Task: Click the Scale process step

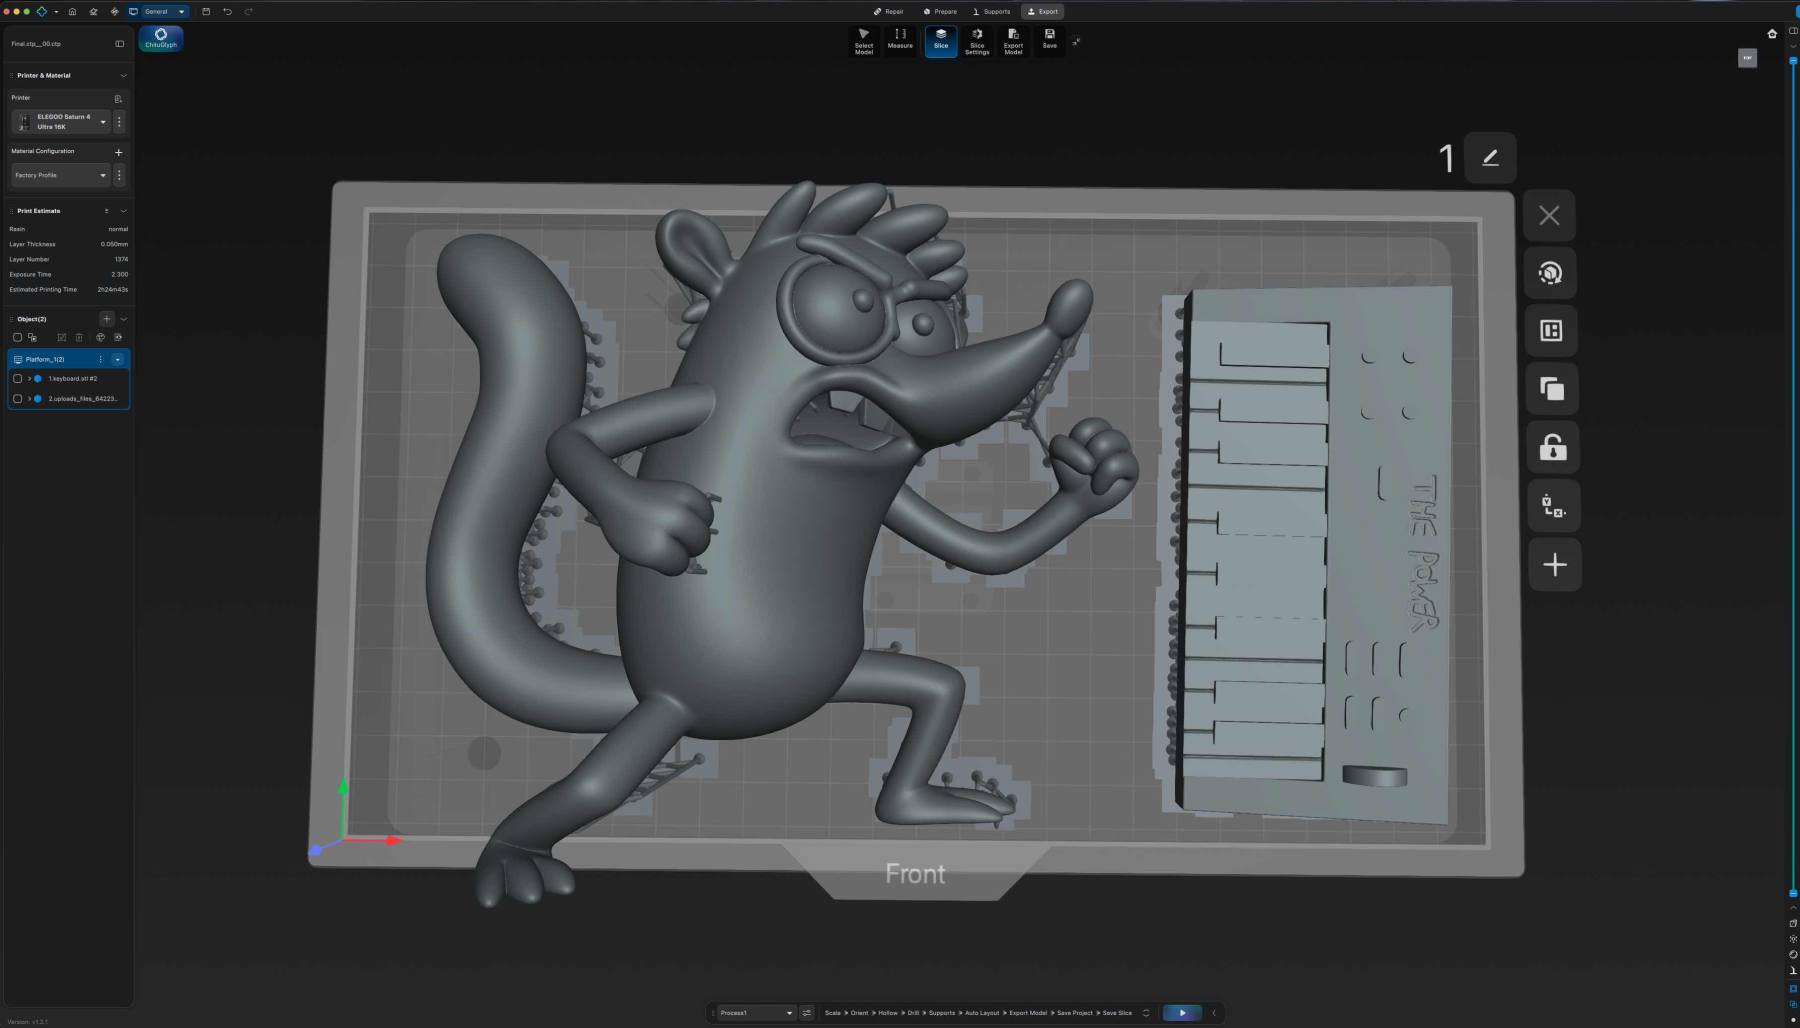Action: pos(832,1013)
